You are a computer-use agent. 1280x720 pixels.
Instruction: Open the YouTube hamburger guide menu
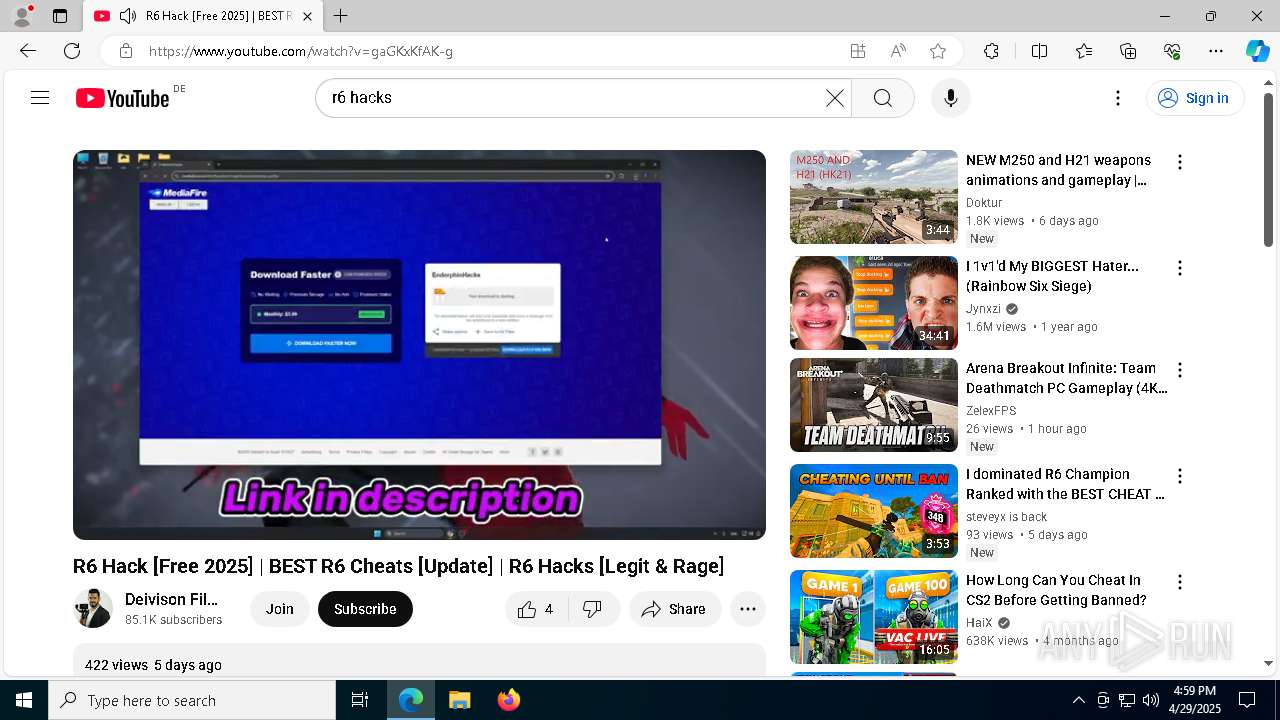click(x=40, y=98)
